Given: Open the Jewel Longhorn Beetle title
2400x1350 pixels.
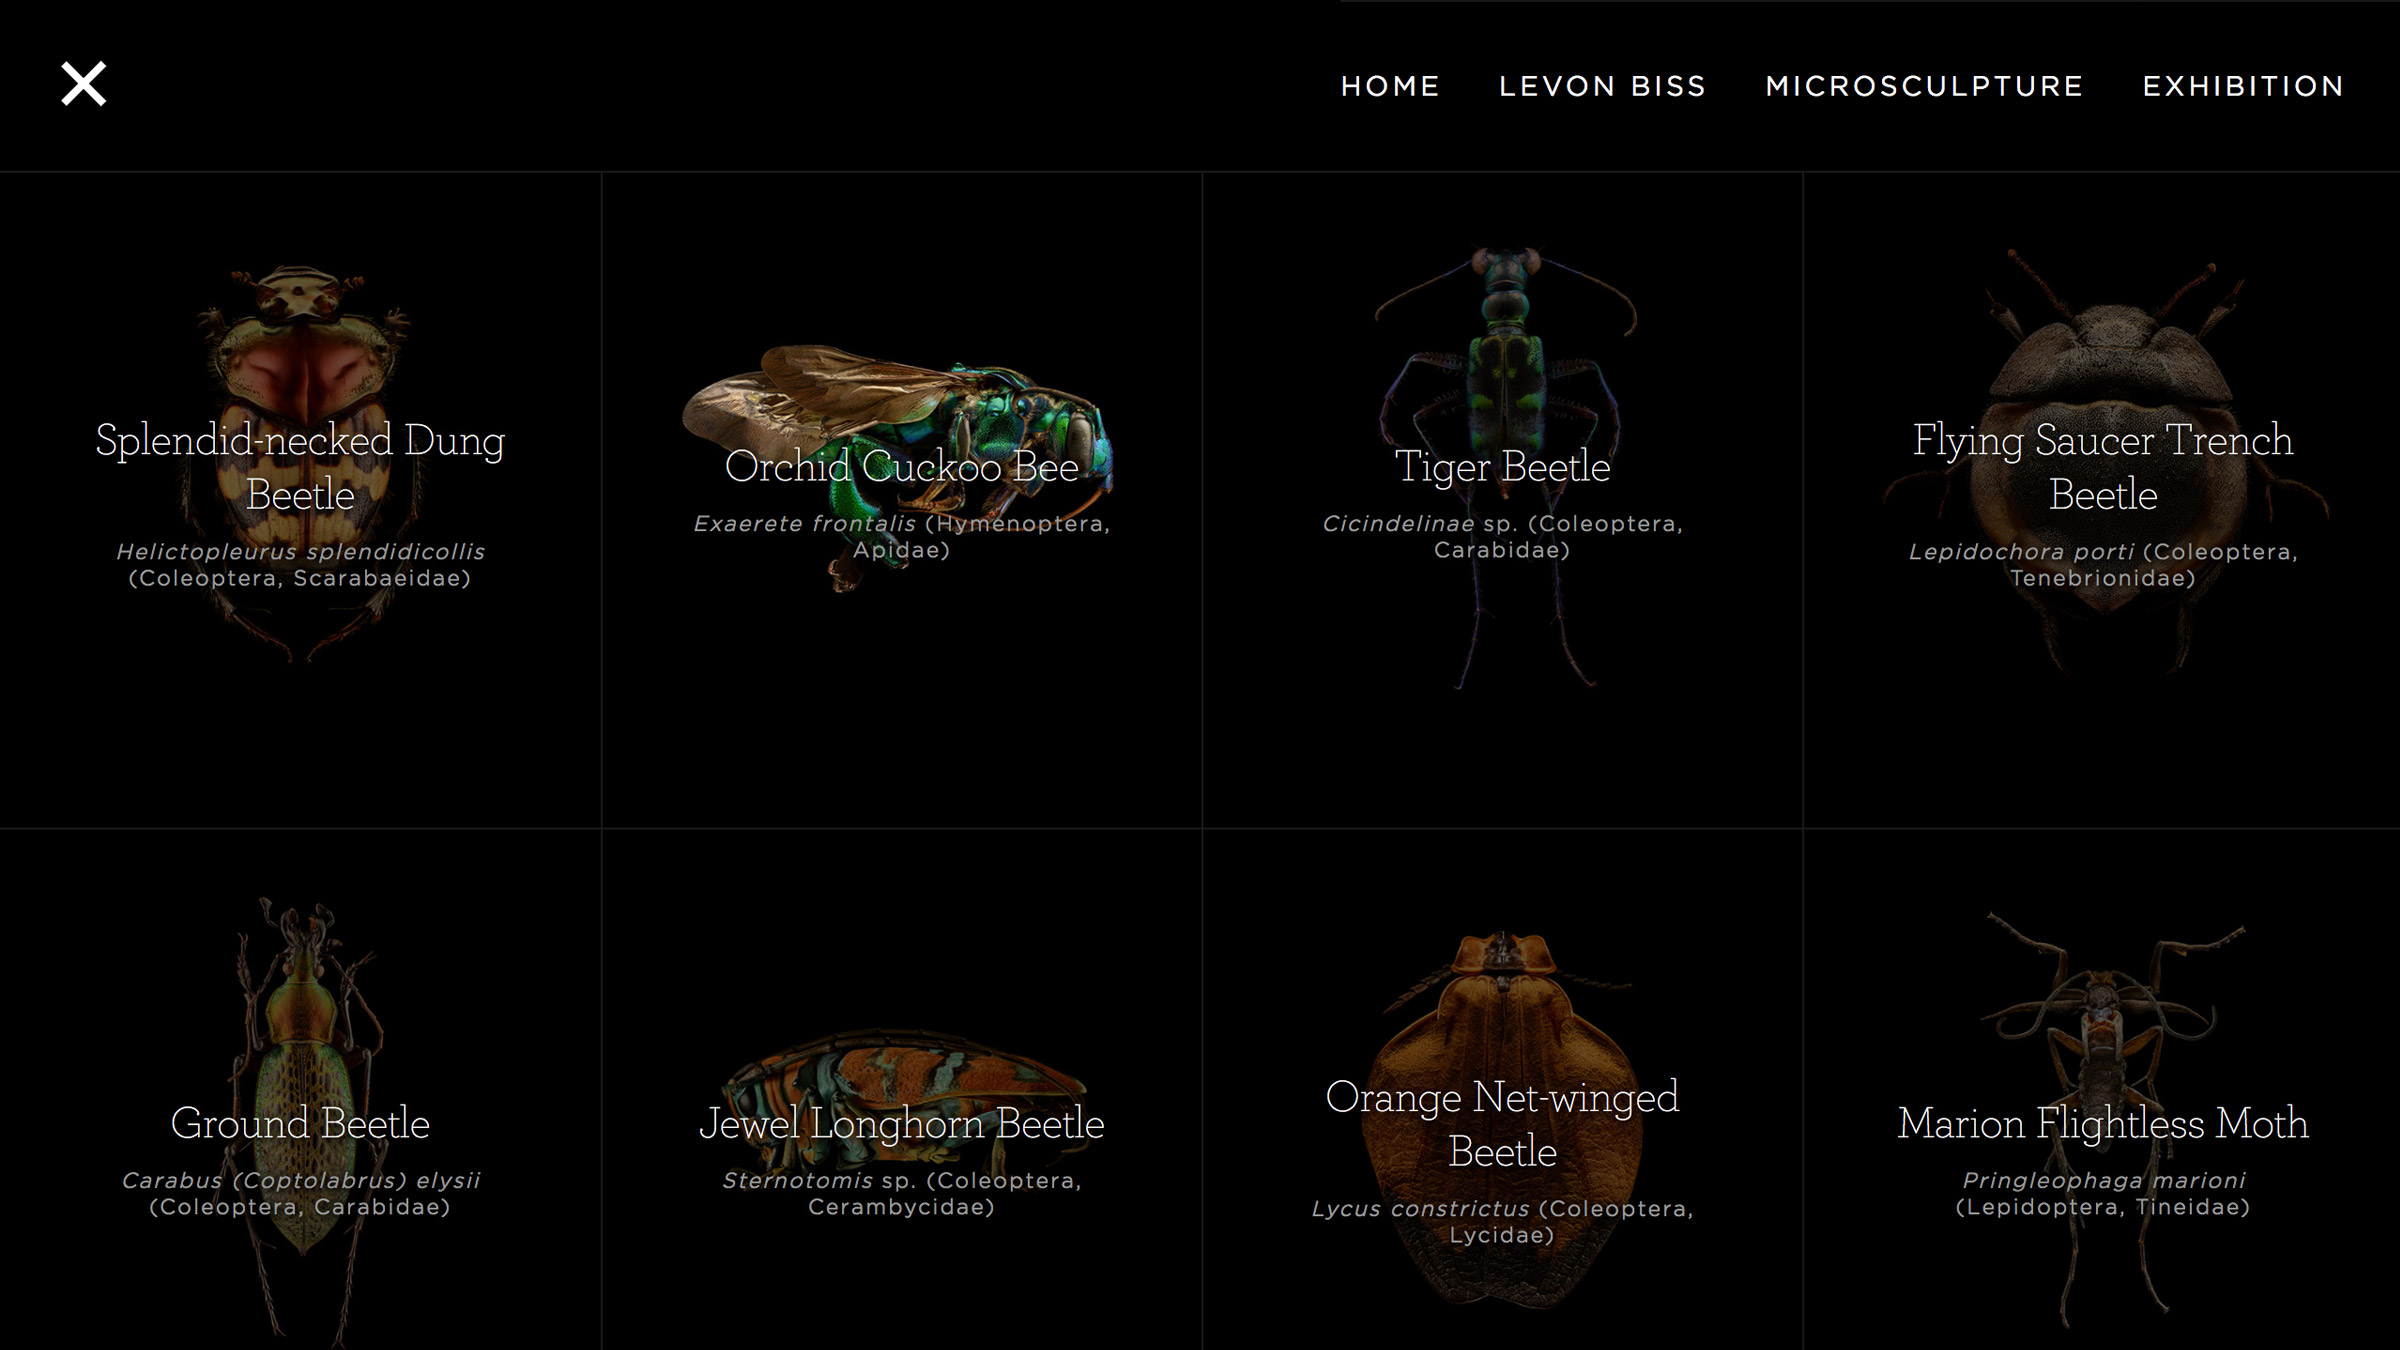Looking at the screenshot, I should tap(901, 1124).
